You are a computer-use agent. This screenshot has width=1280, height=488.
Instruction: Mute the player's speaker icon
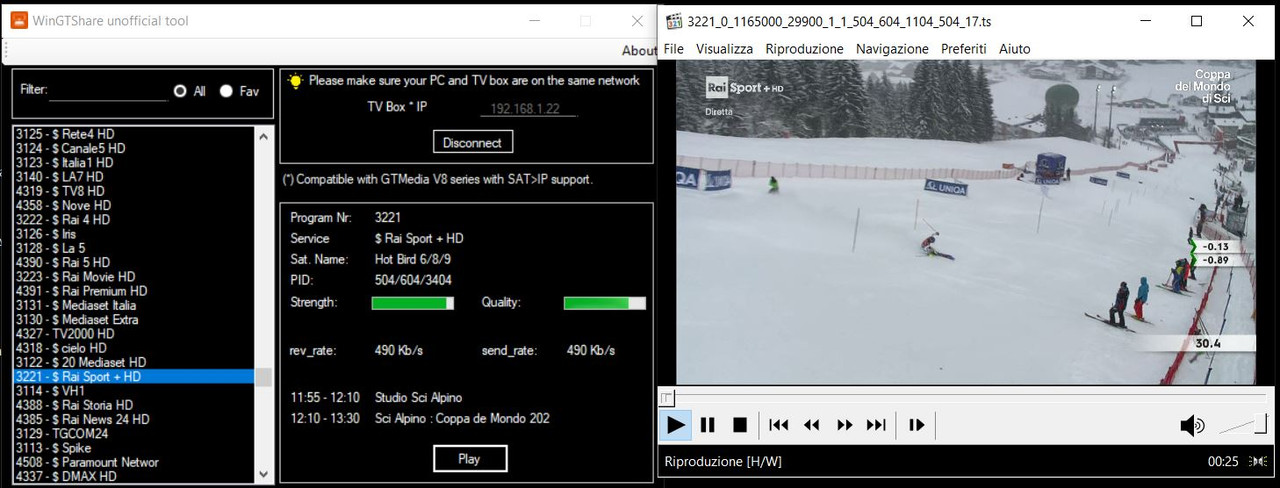tap(1191, 426)
